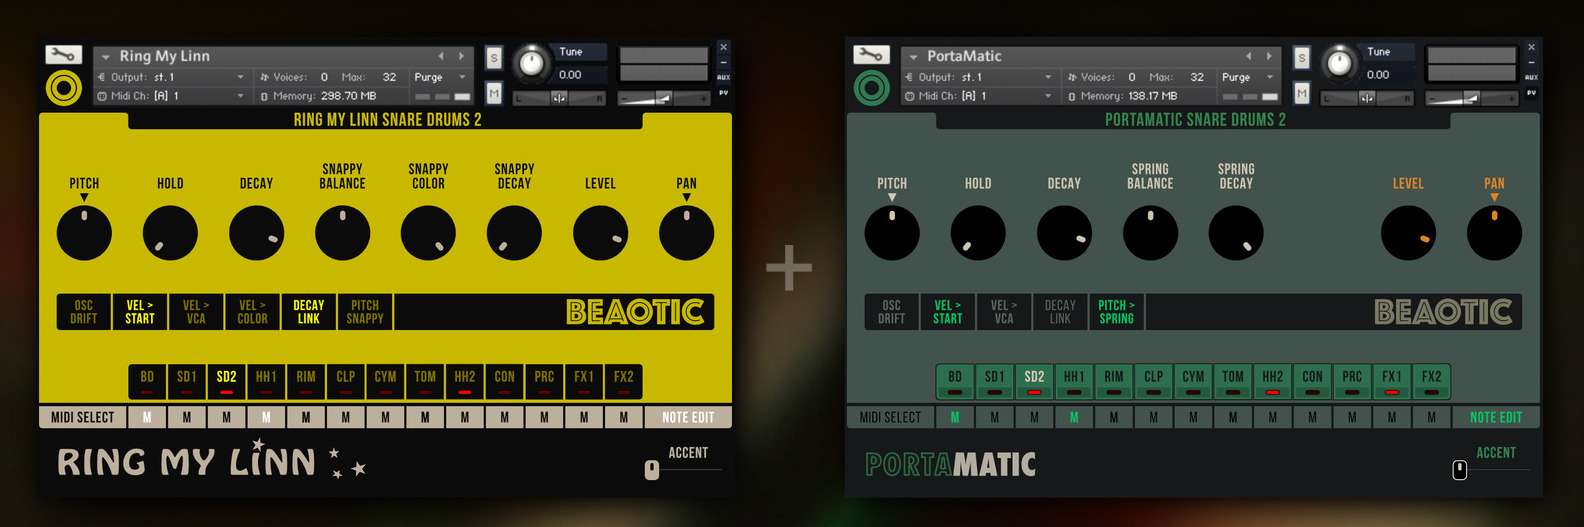This screenshot has height=527, width=1584.
Task: Click the yellow ring logo in Ring My Linn
Action: 63,88
